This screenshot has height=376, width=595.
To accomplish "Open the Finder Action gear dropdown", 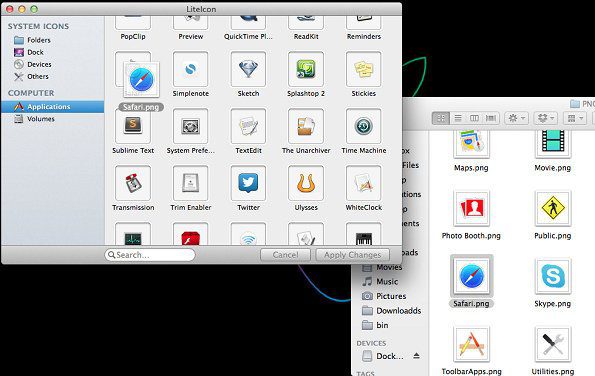I will pos(516,118).
